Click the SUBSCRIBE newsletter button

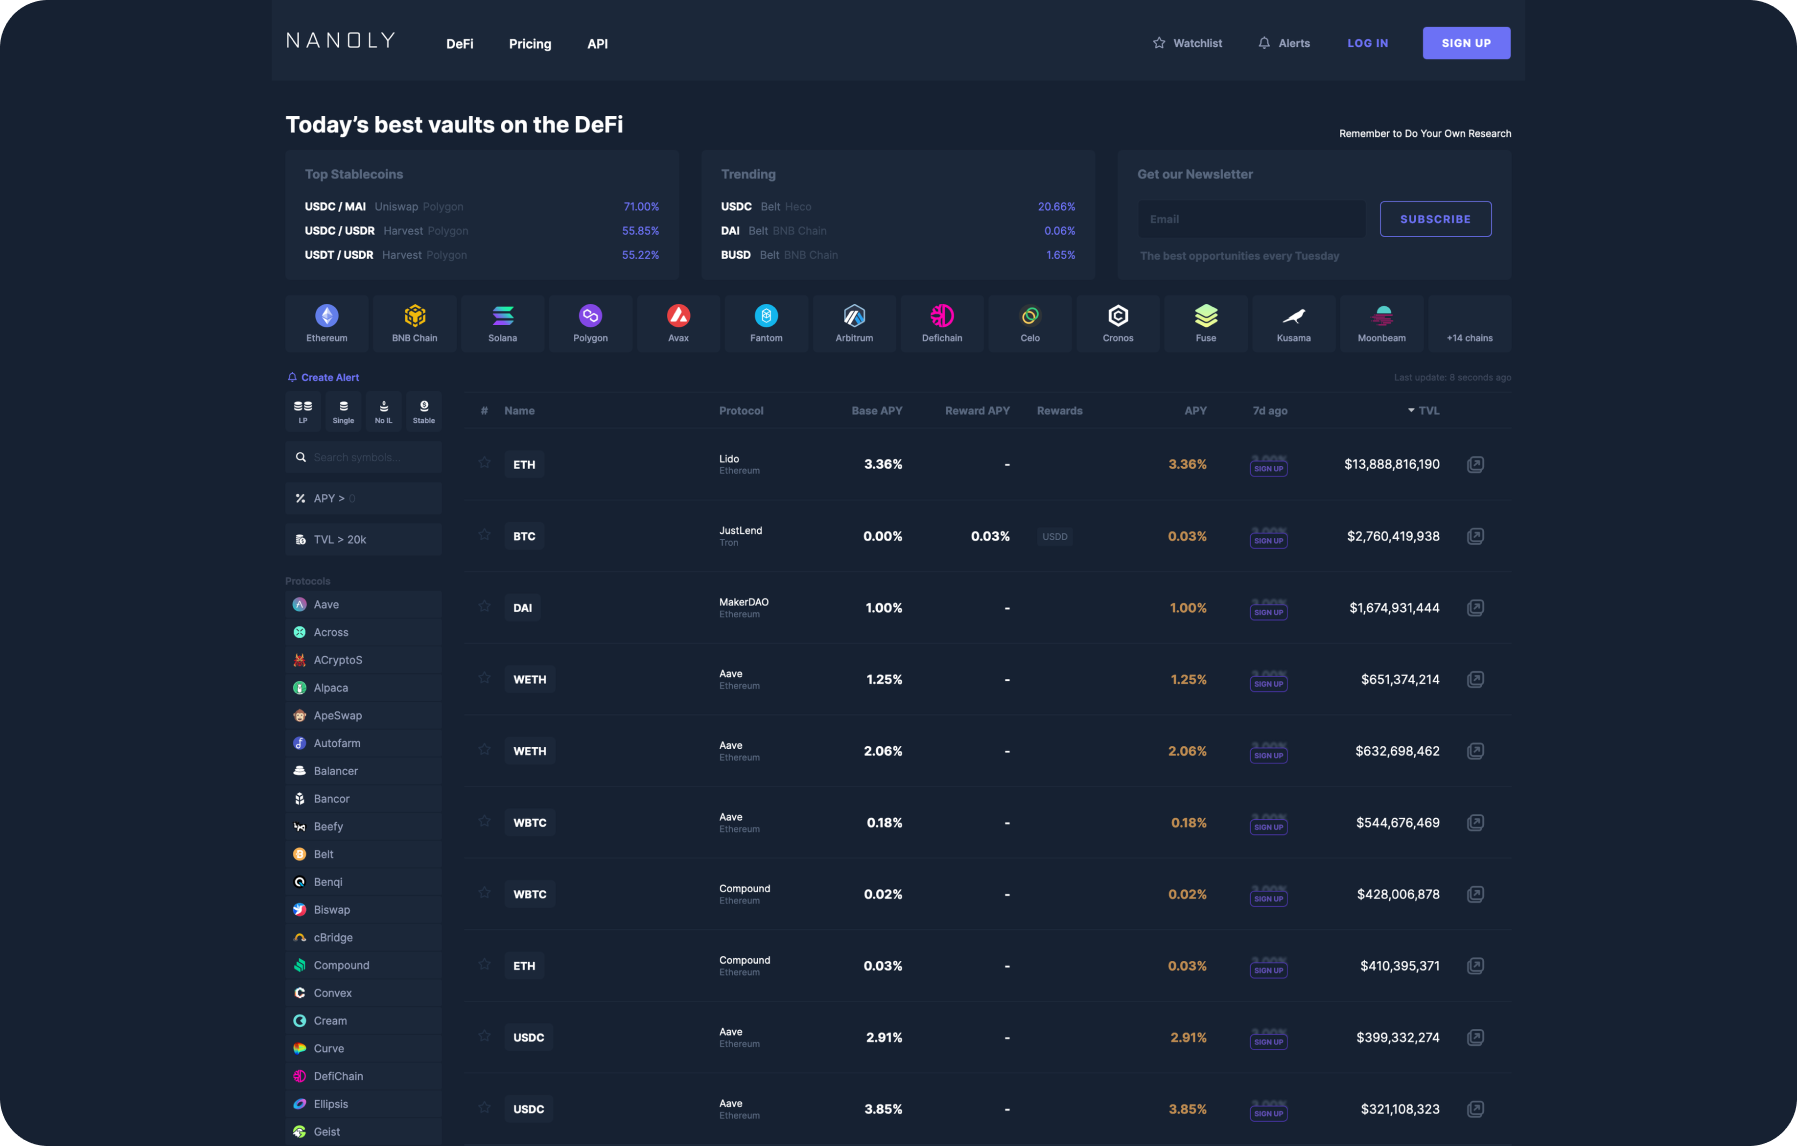point(1435,219)
